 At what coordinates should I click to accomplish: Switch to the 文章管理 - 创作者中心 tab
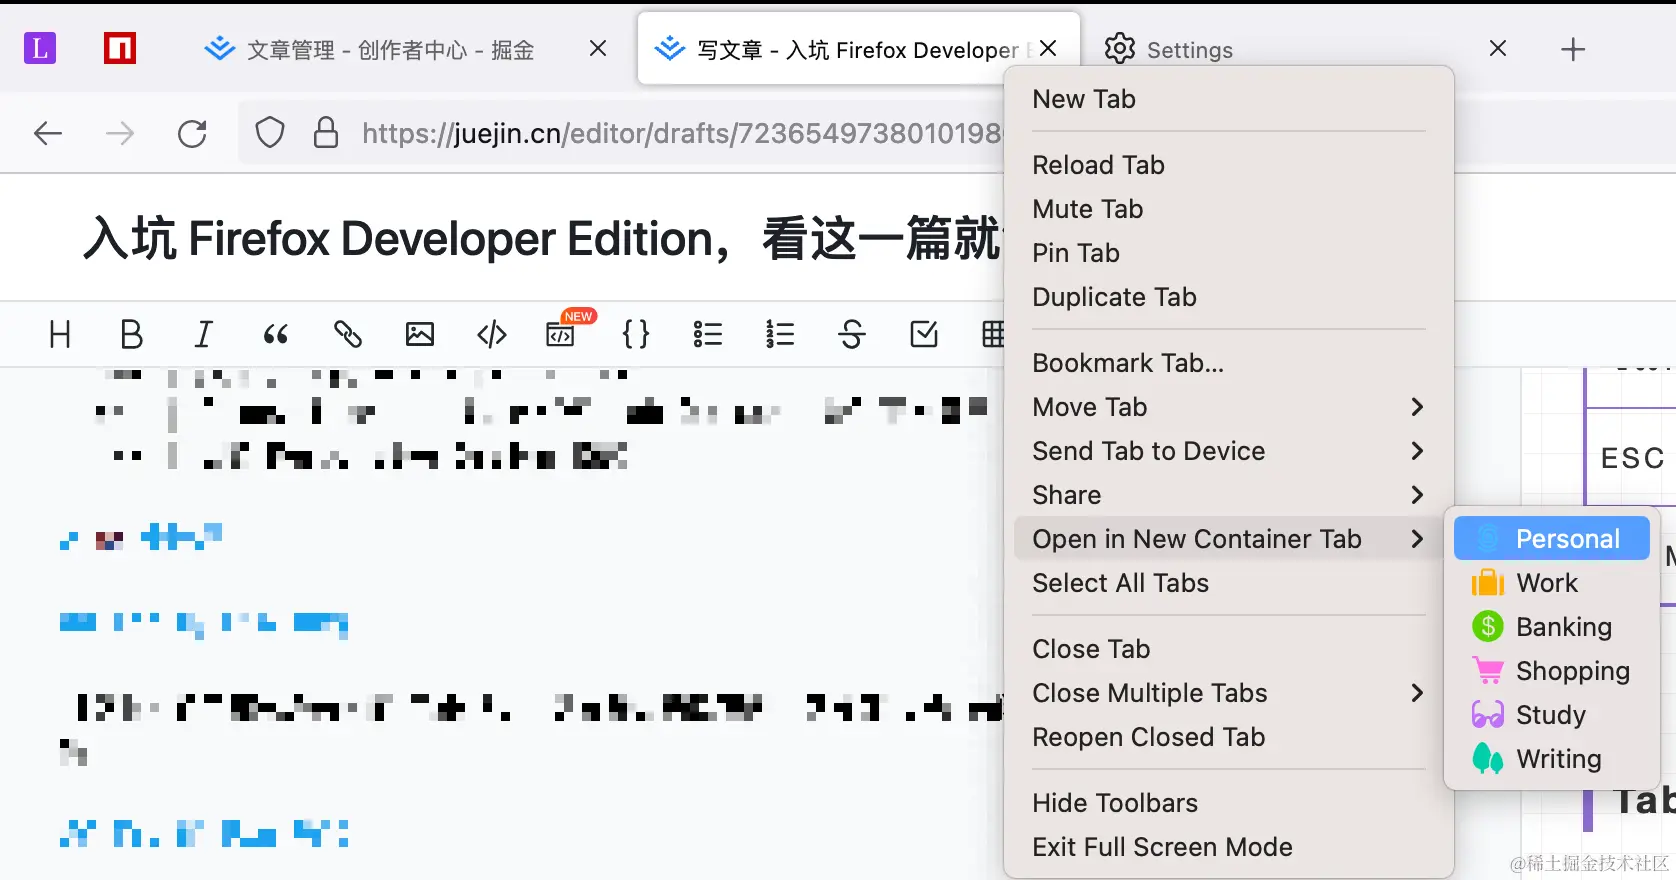tap(392, 49)
